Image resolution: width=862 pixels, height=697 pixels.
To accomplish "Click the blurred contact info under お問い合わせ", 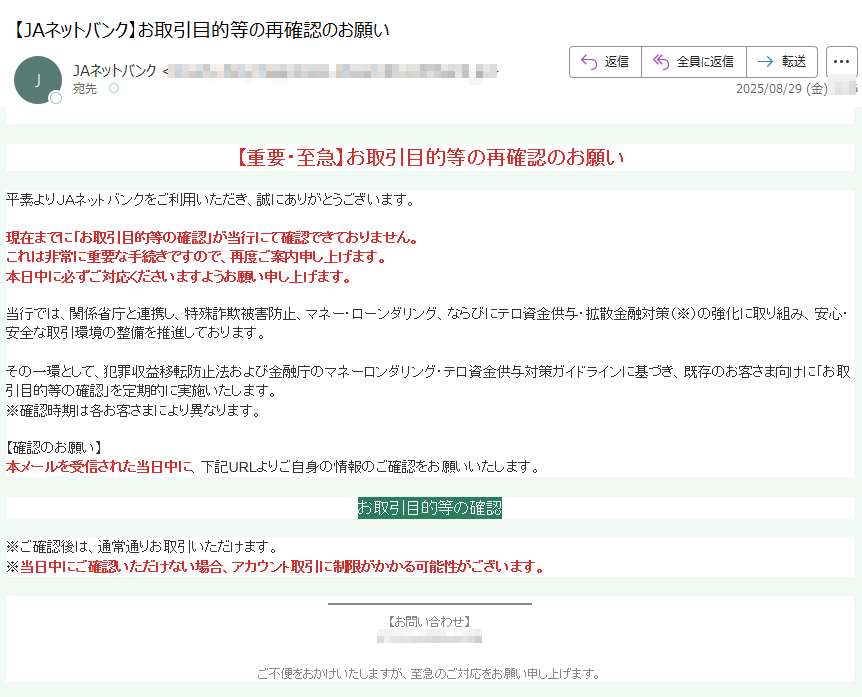I will 430,637.
